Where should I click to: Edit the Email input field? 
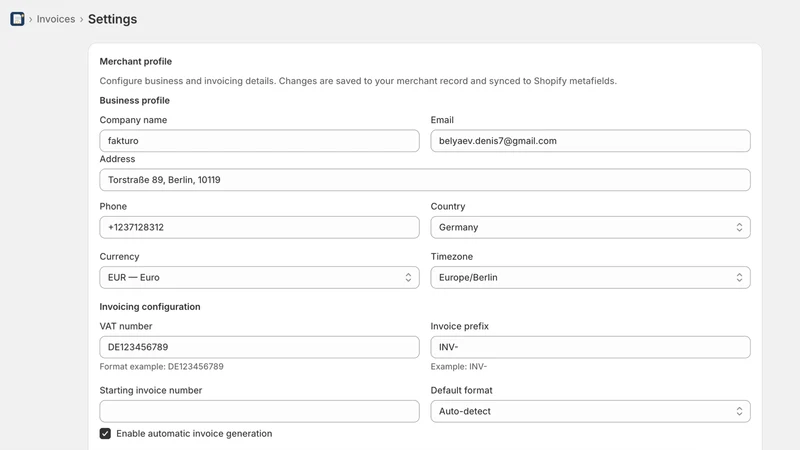coord(590,141)
